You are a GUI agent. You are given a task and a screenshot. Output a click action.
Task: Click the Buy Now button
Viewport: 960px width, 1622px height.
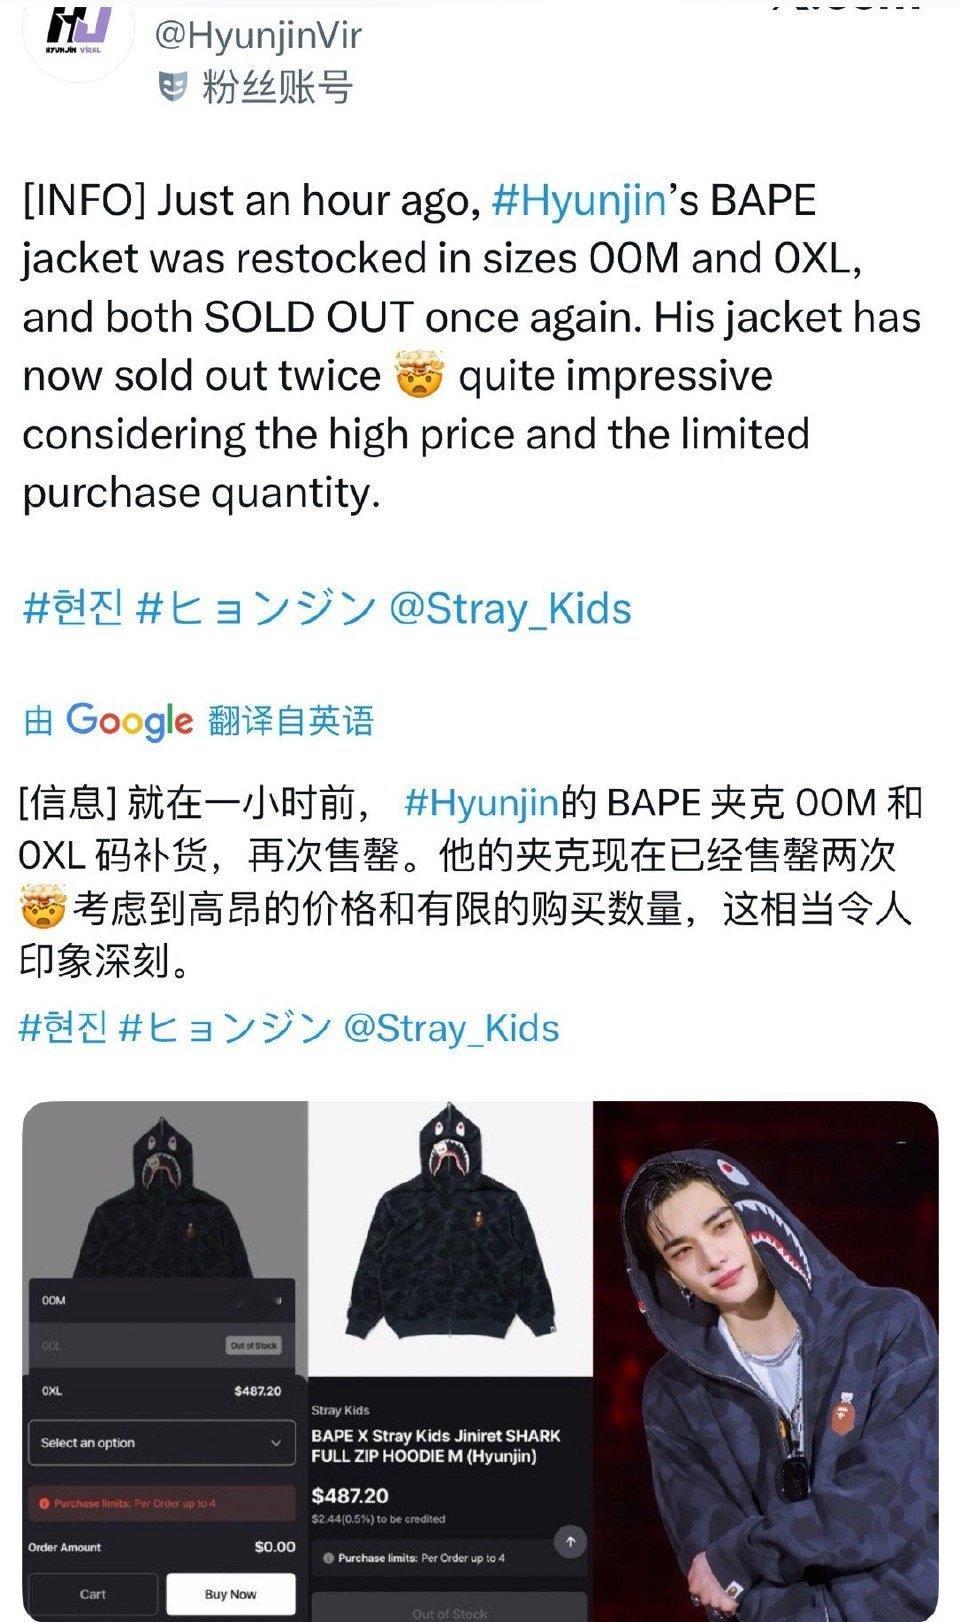point(230,1594)
